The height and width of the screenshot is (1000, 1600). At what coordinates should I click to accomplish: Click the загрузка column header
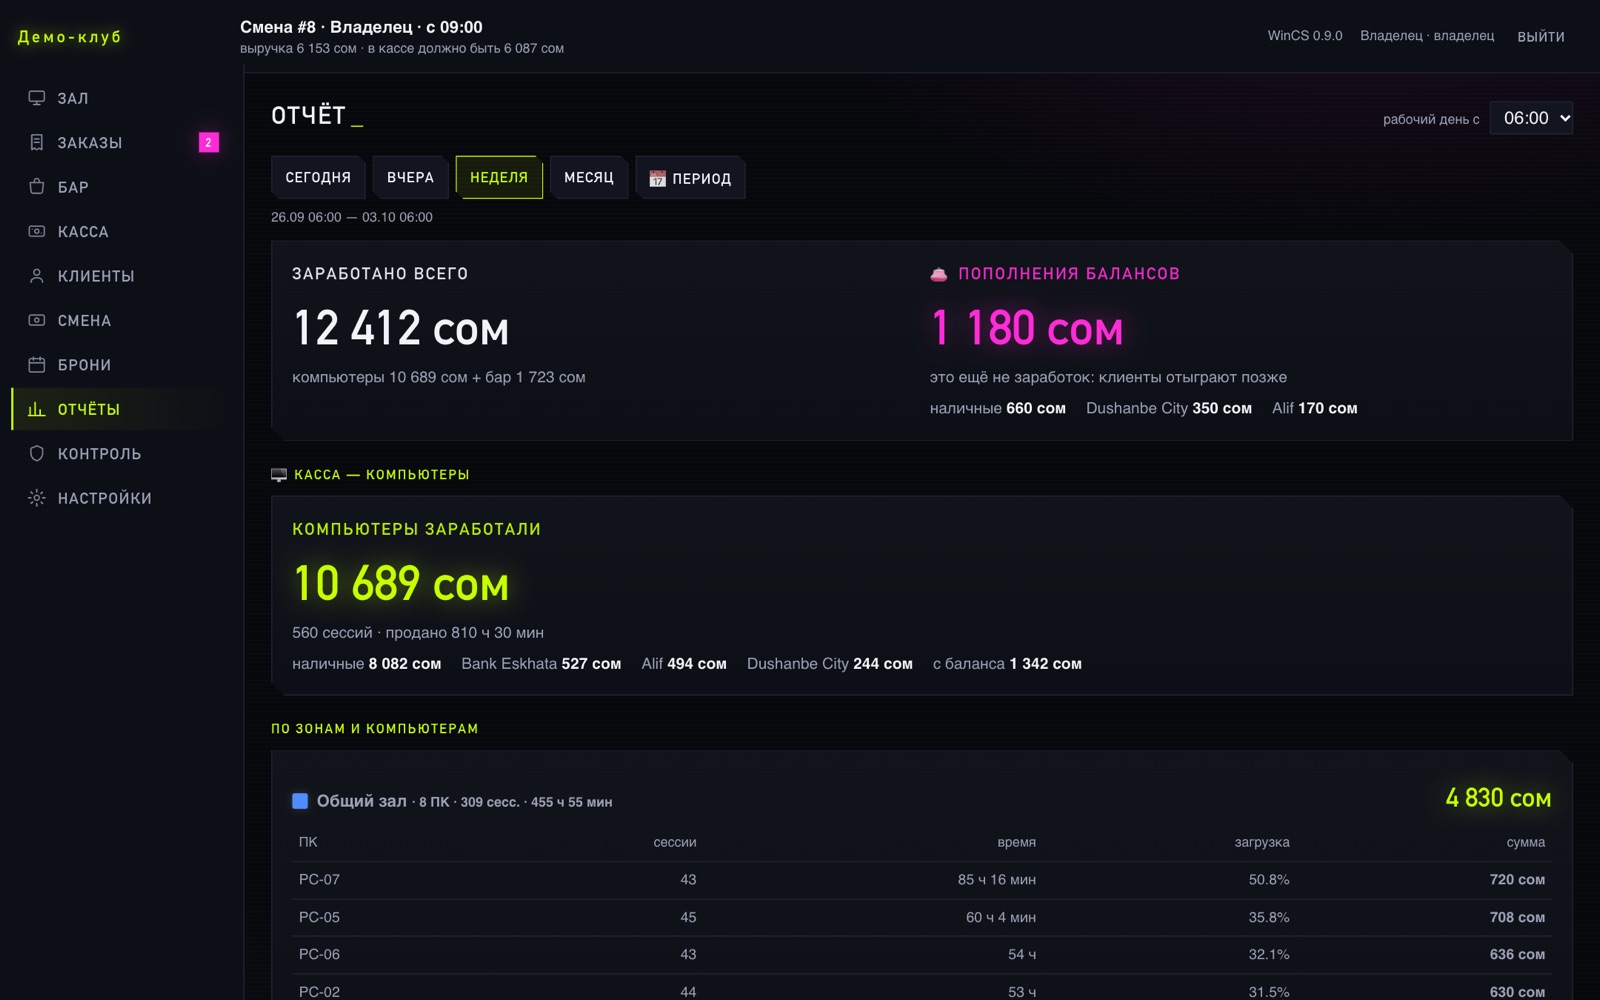tap(1262, 842)
